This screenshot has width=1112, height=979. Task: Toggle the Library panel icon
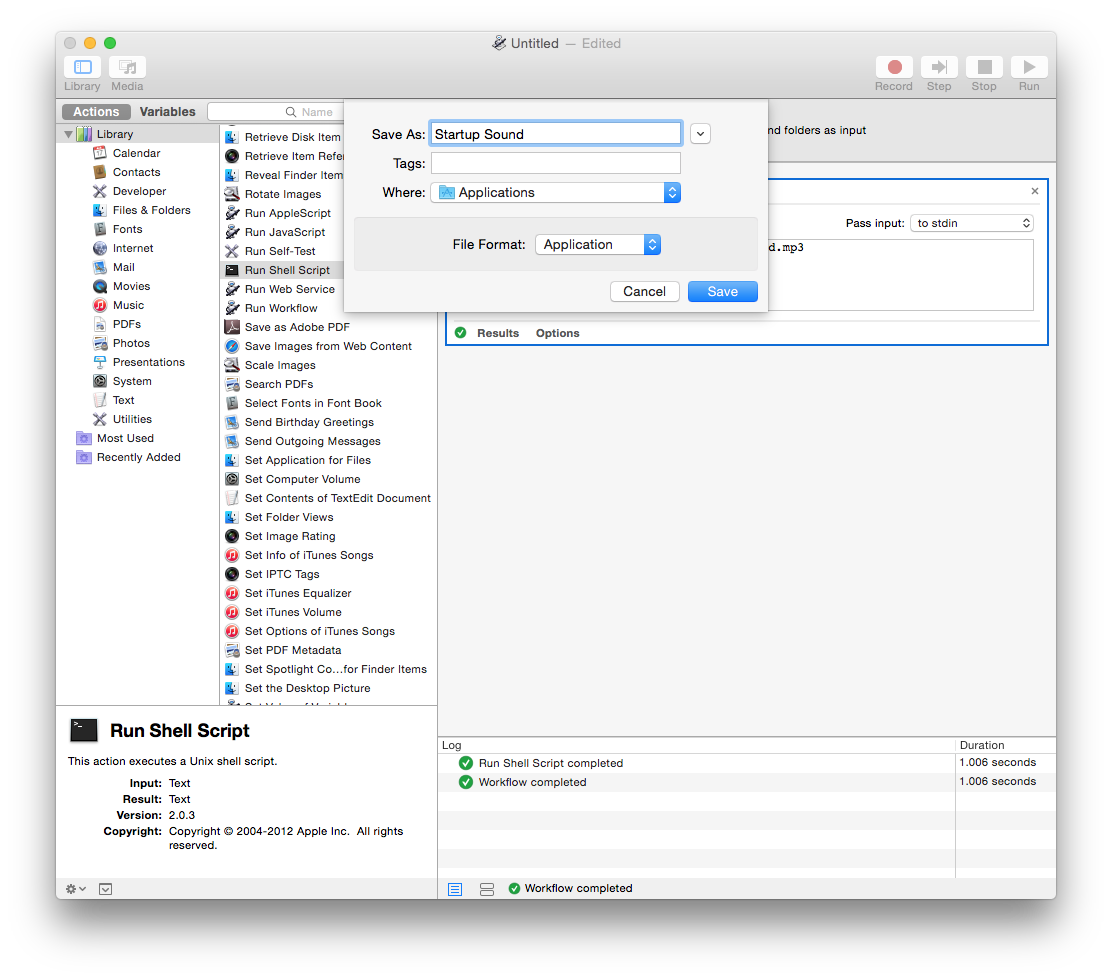(x=82, y=68)
